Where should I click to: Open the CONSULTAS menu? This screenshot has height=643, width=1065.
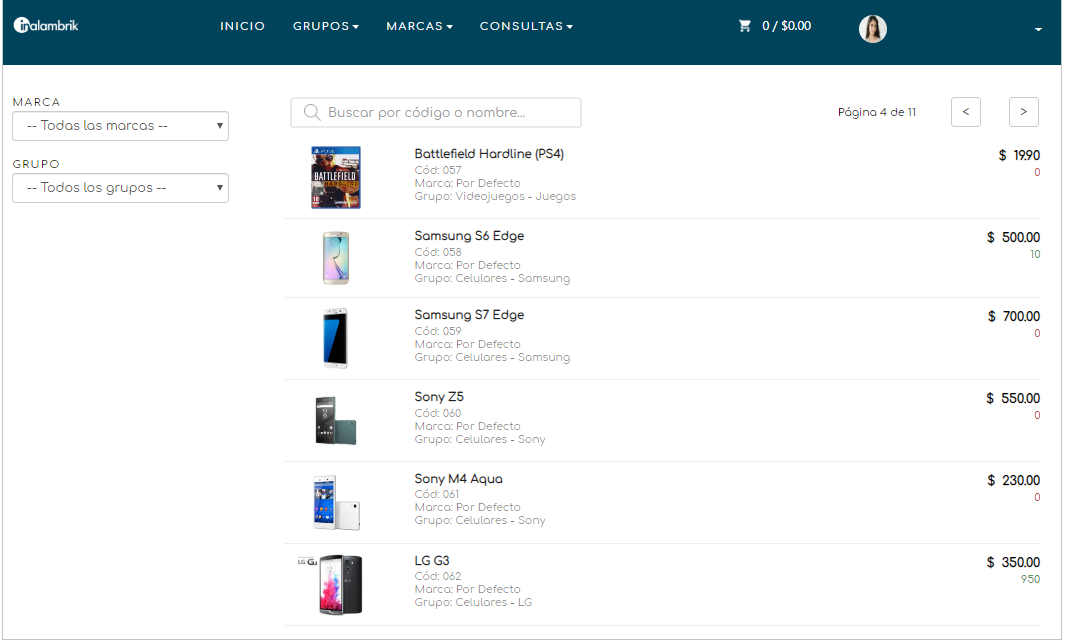(526, 26)
